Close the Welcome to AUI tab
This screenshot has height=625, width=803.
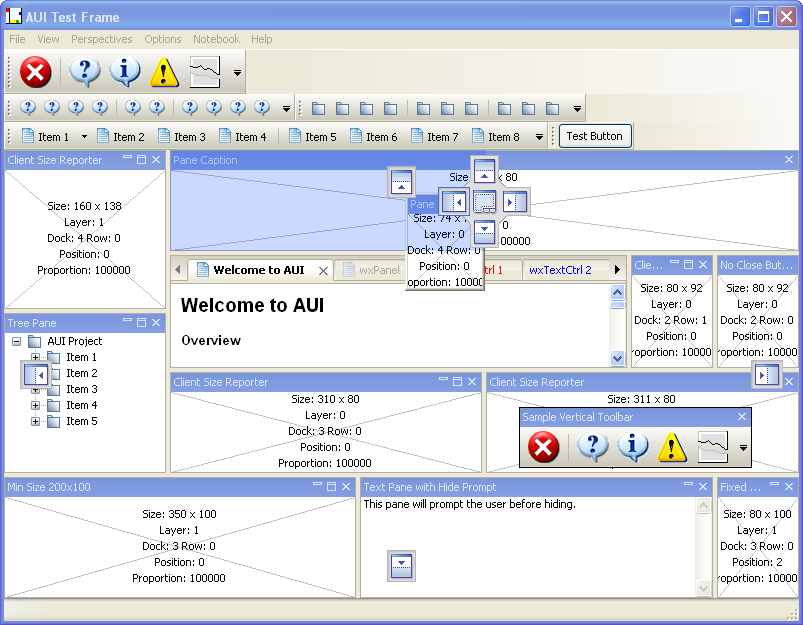point(323,270)
